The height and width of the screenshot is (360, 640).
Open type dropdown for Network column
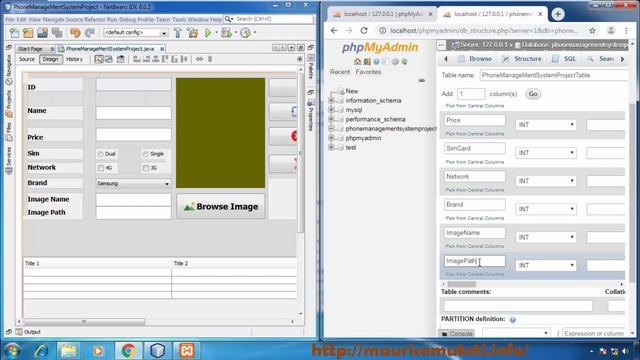point(546,181)
